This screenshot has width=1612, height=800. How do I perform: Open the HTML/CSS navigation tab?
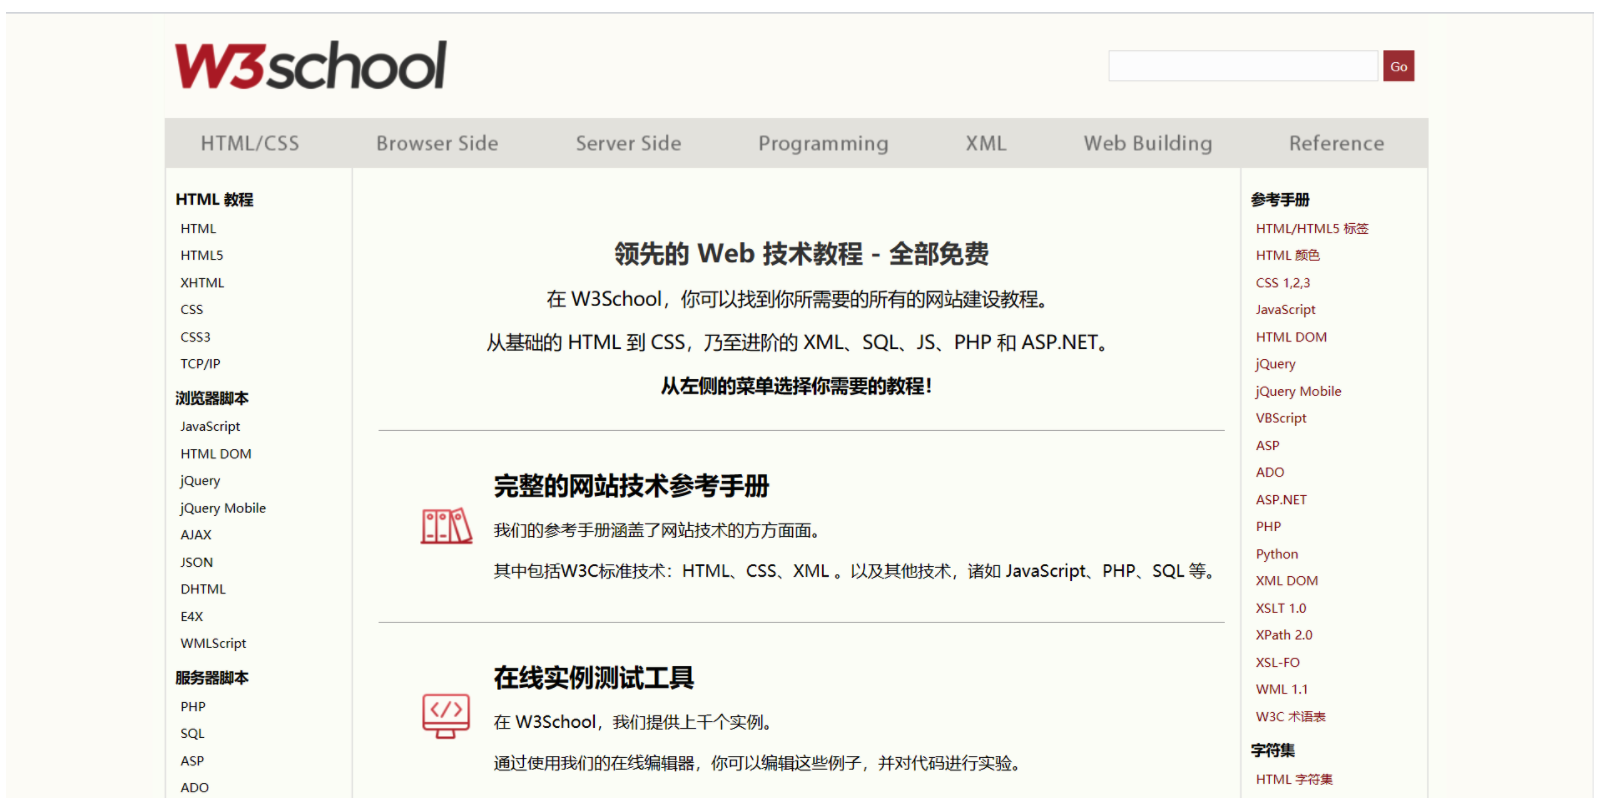coord(250,143)
